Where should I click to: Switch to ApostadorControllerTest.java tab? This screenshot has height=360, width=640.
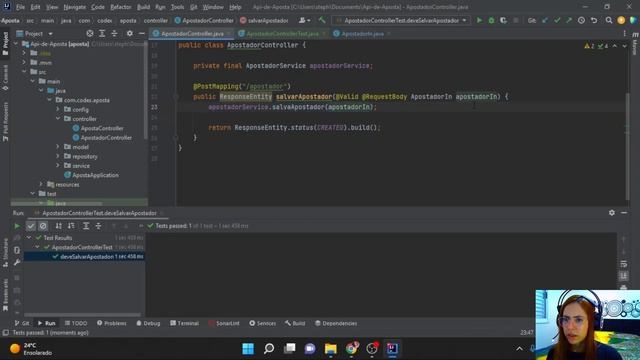(x=282, y=33)
